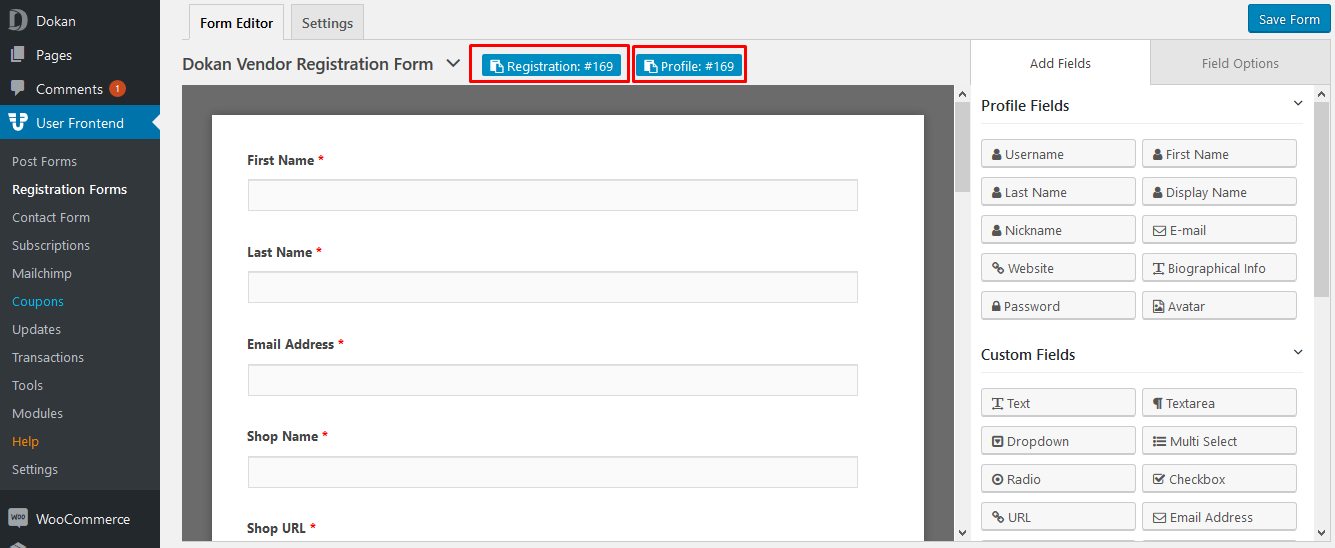This screenshot has width=1335, height=548.
Task: Add a custom Text field
Action: tap(1058, 403)
